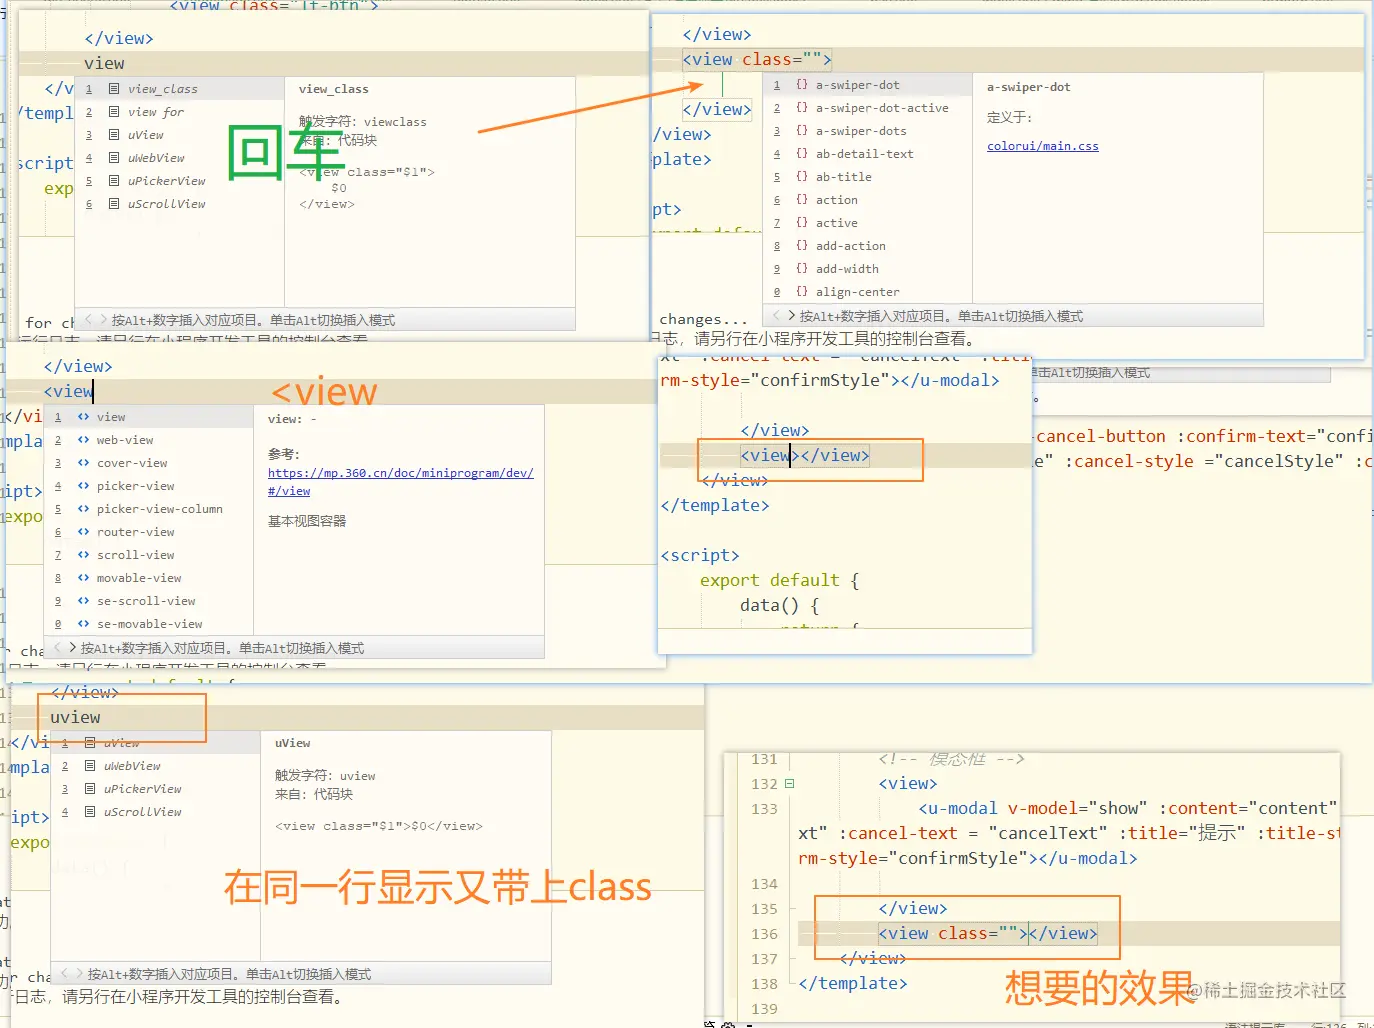Click the view class code on line 136
The width and height of the screenshot is (1374, 1028).
(988, 933)
